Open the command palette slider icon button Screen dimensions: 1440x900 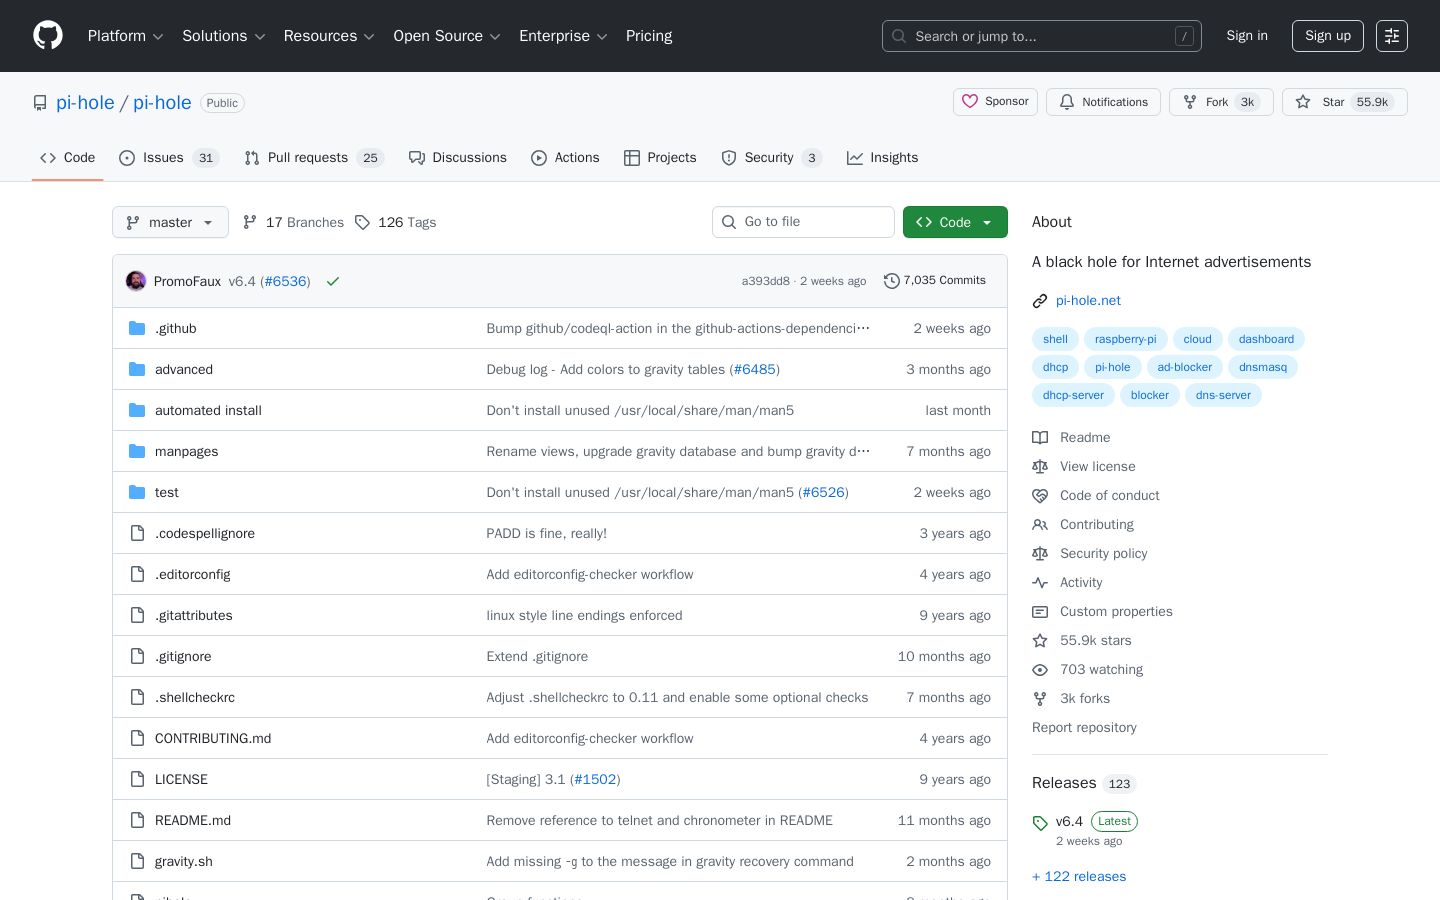(1392, 36)
